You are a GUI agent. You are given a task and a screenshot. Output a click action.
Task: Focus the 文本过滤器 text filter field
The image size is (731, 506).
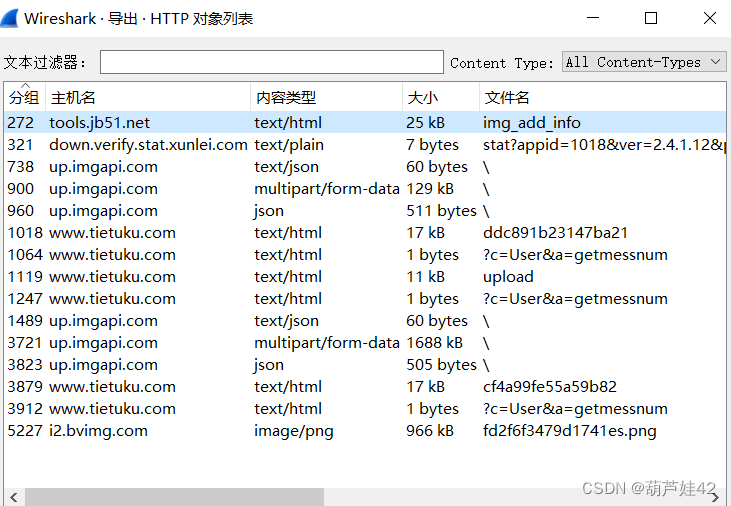click(x=272, y=62)
